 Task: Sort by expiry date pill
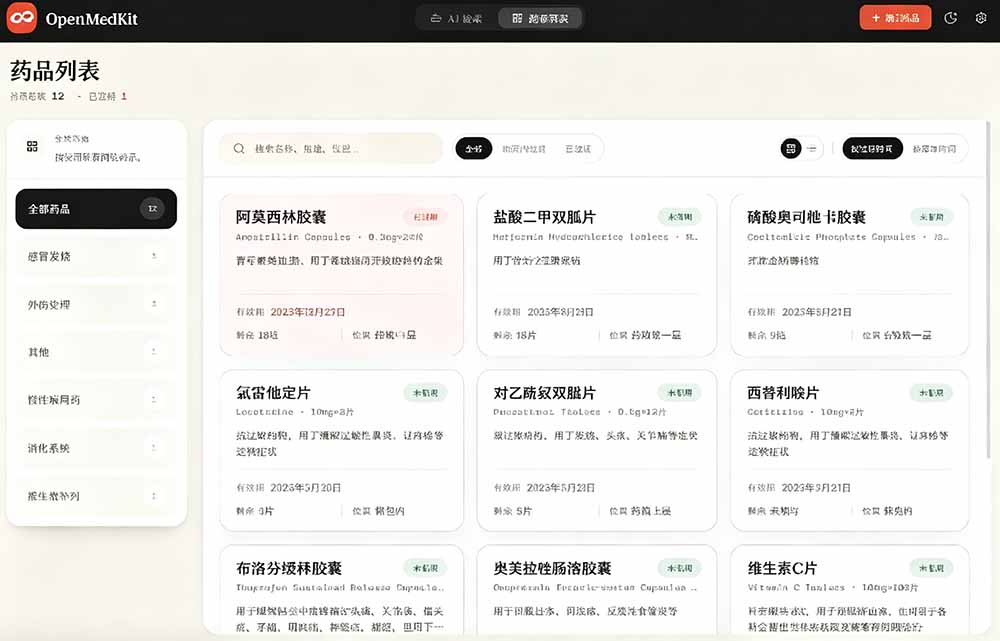coord(872,149)
